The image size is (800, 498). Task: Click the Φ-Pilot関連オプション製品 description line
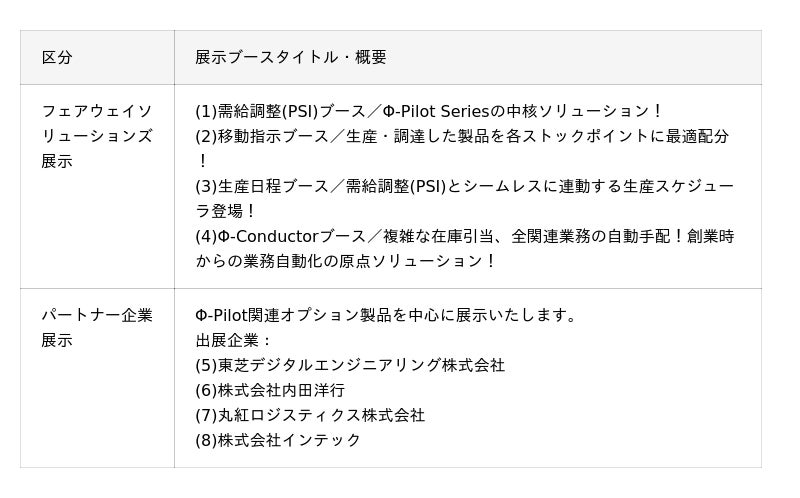click(x=387, y=315)
